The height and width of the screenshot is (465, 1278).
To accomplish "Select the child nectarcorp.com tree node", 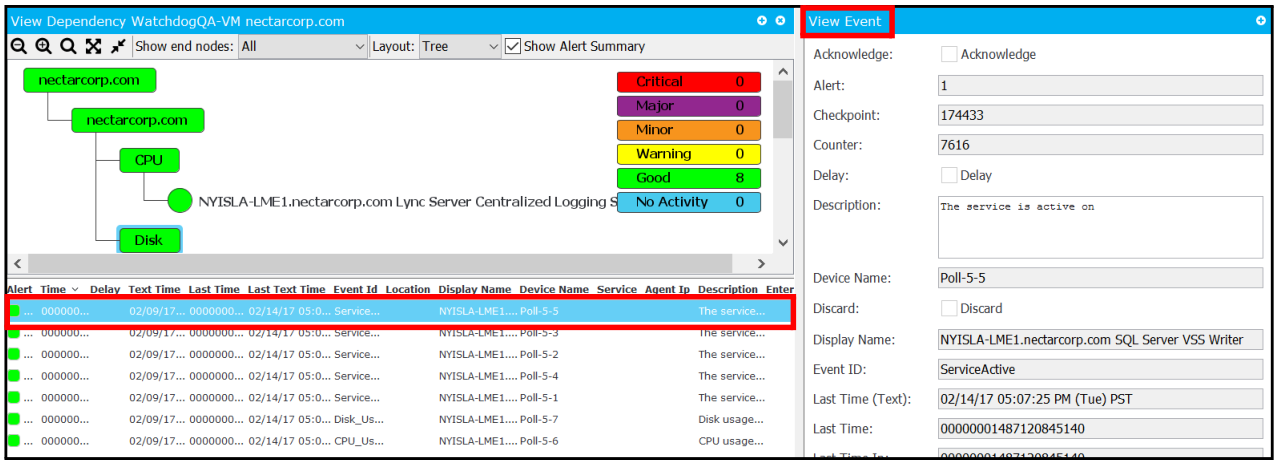I will tap(137, 120).
